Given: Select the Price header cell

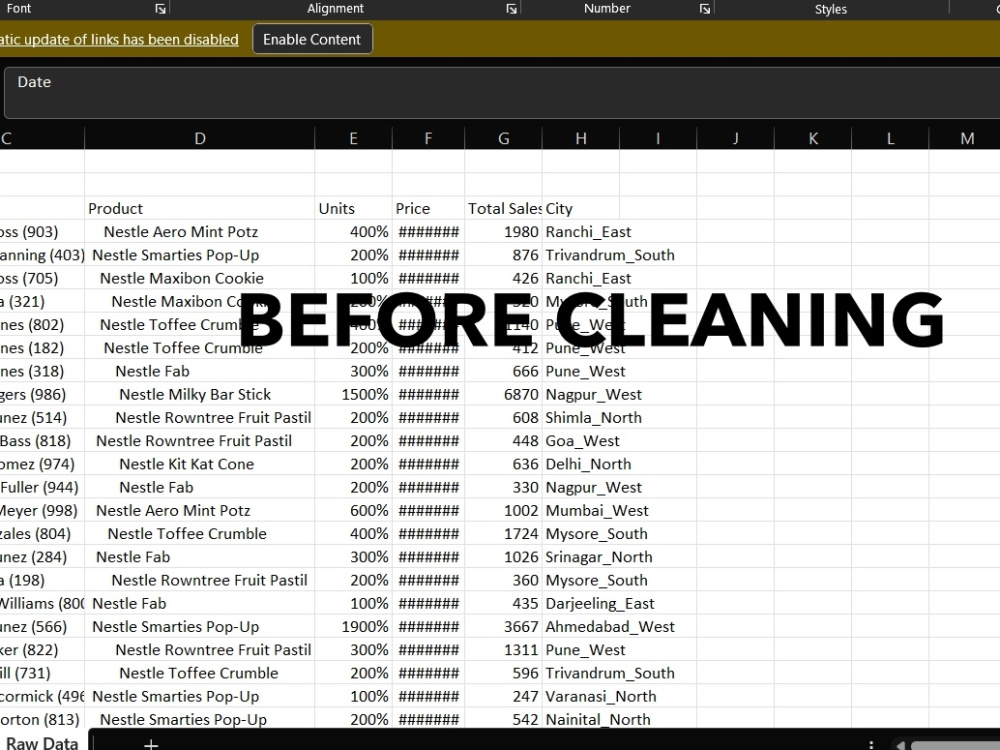Looking at the screenshot, I should click(x=429, y=209).
